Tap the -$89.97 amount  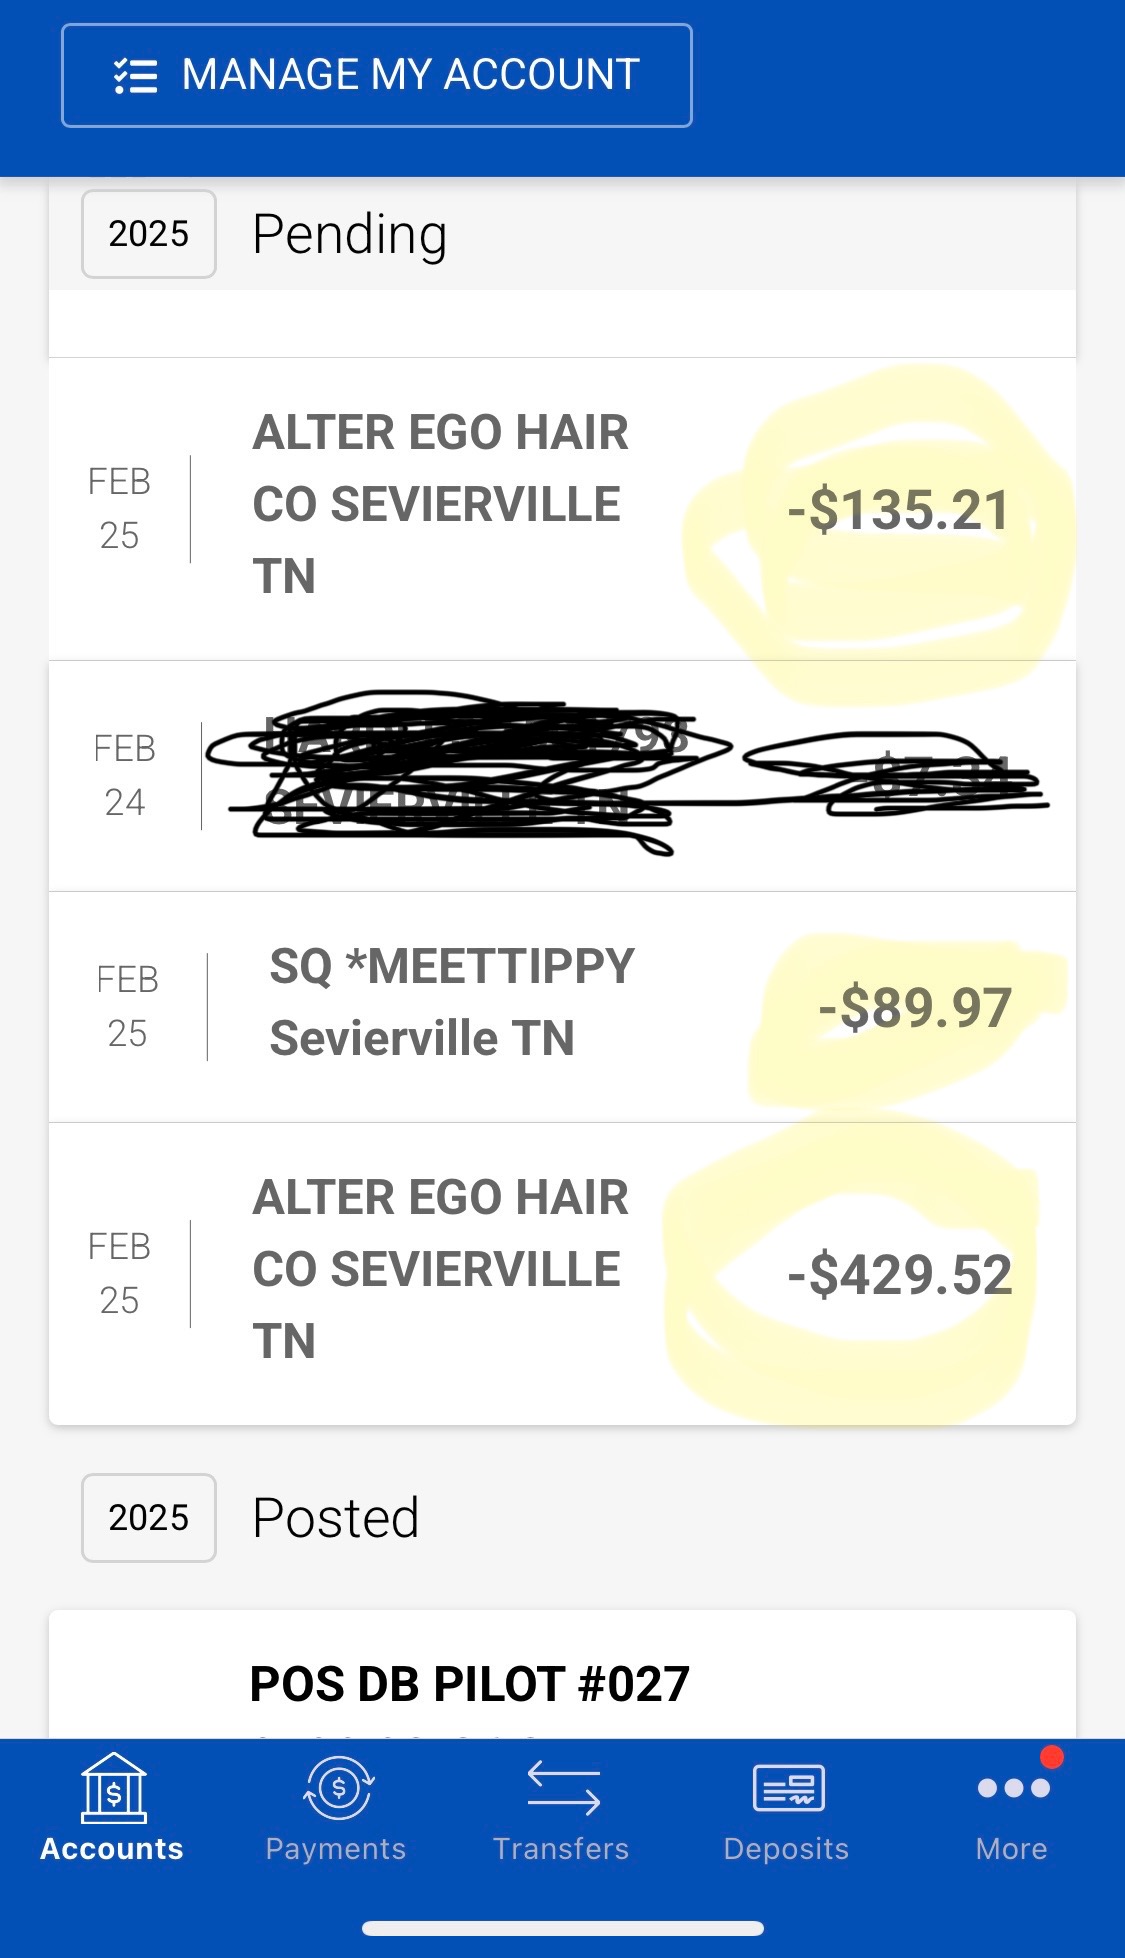coord(914,1008)
